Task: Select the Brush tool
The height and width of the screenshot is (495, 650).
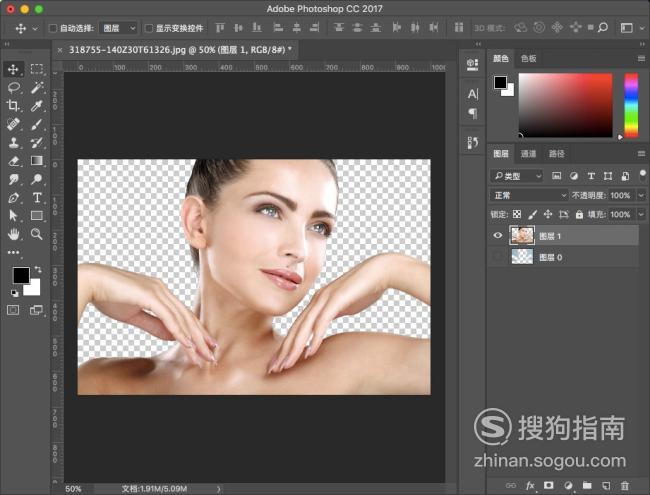Action: click(36, 124)
